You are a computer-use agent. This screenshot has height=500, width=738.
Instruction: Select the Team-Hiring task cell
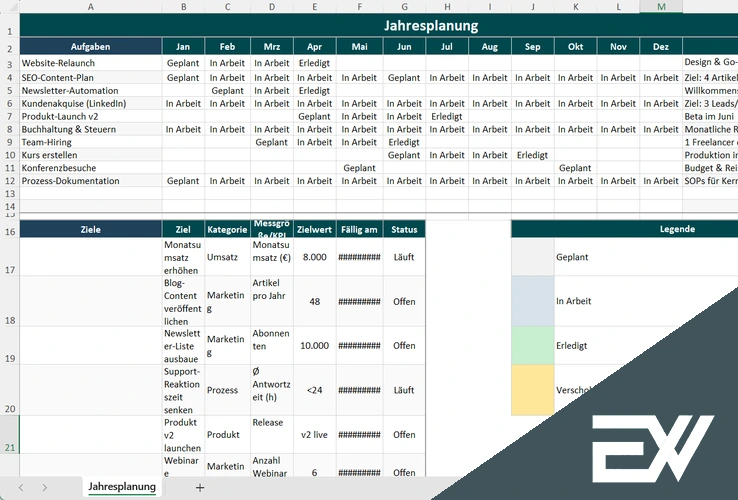90,142
